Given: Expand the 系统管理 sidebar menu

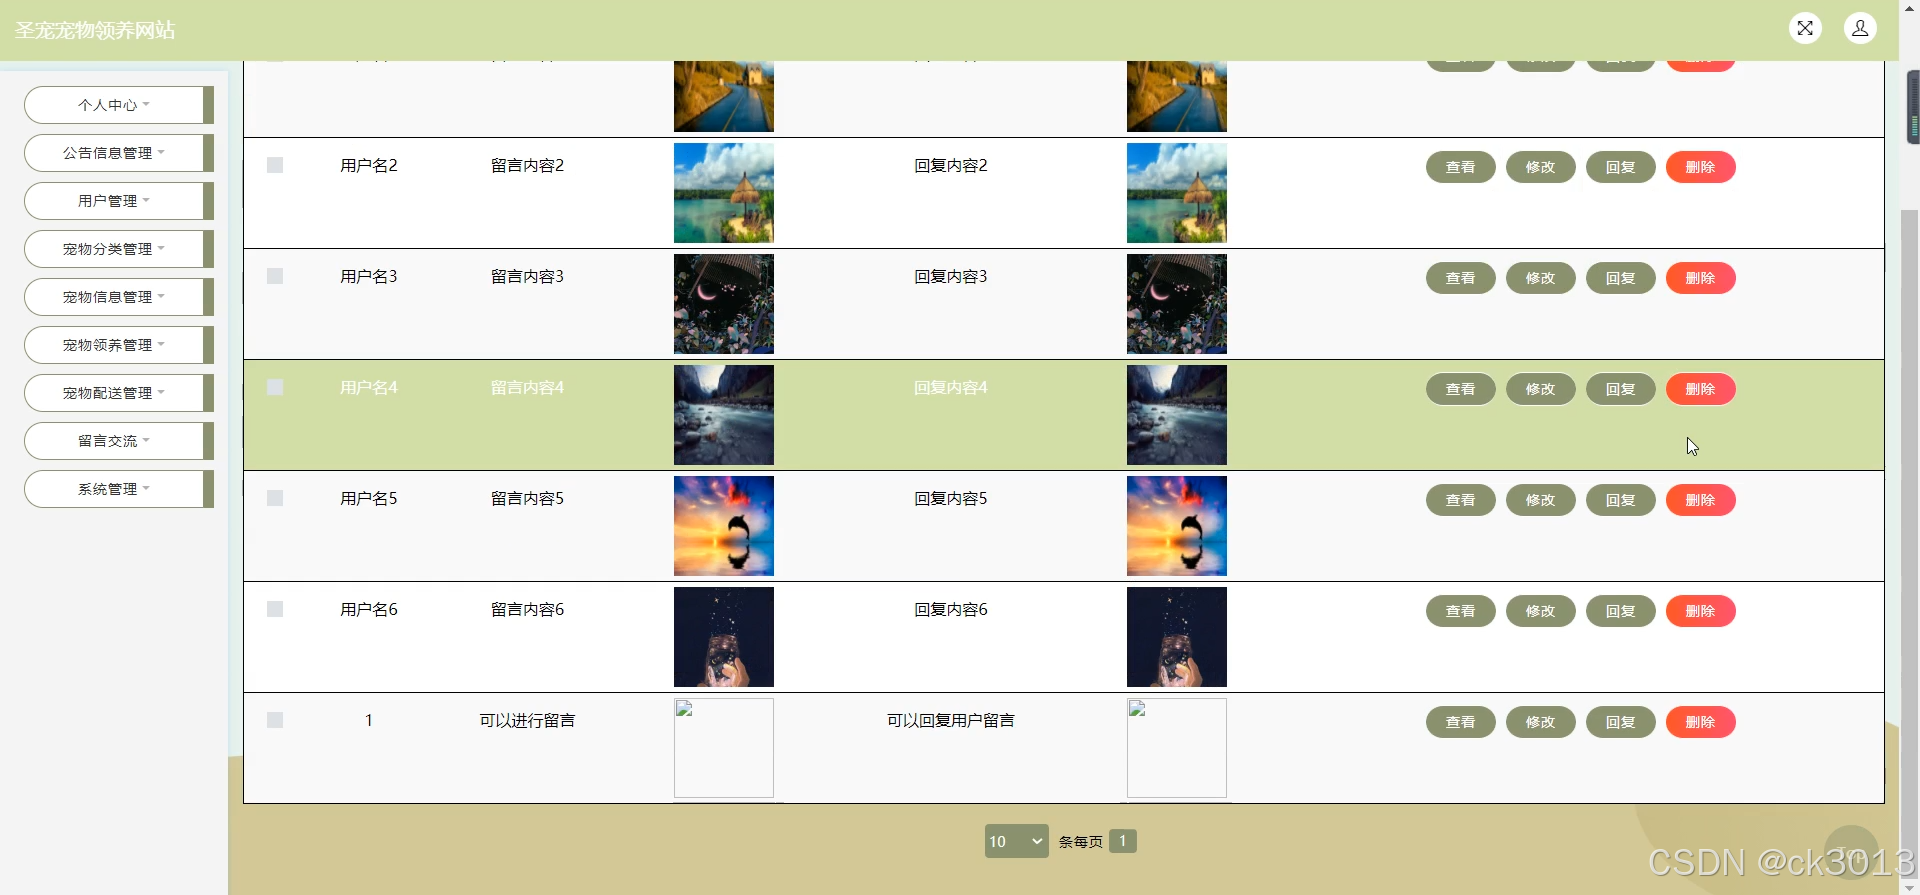Looking at the screenshot, I should pos(118,489).
